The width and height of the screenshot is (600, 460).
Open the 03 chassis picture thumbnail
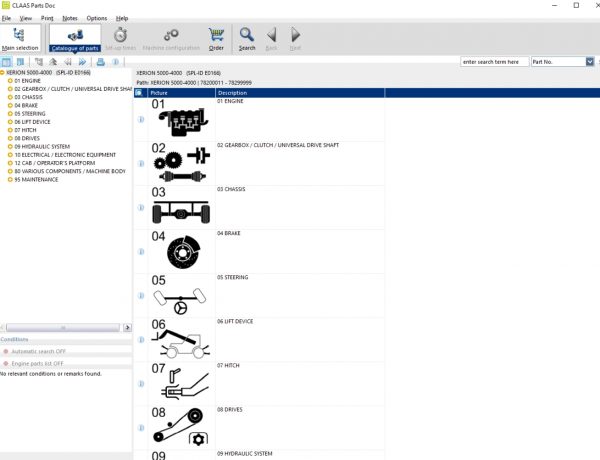pos(181,207)
